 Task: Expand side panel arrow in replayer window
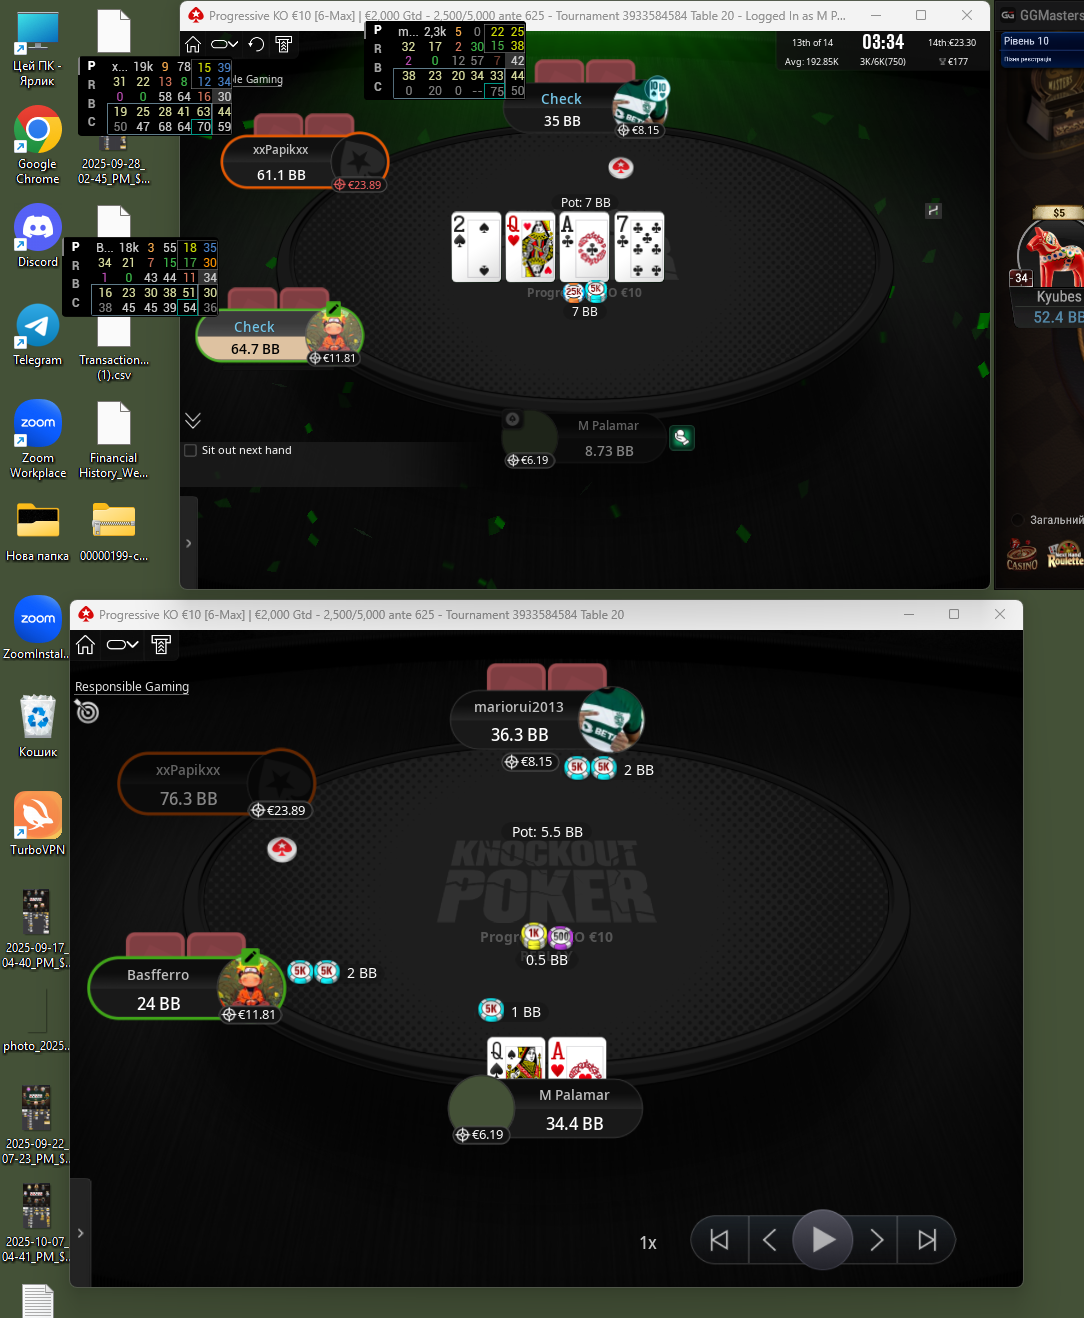[x=81, y=1233]
